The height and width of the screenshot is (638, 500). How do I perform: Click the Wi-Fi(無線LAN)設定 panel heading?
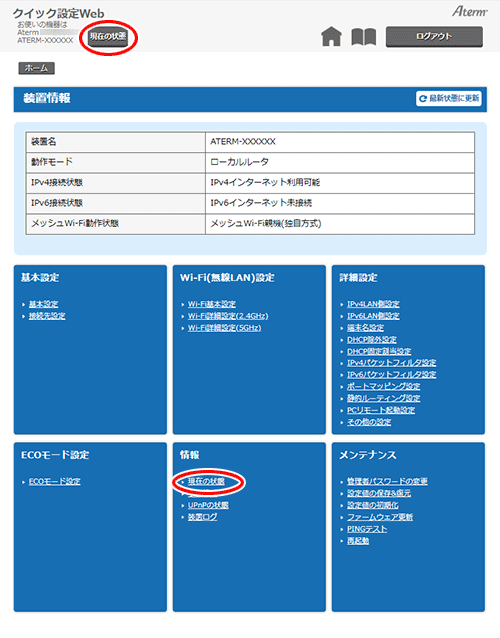point(227,277)
